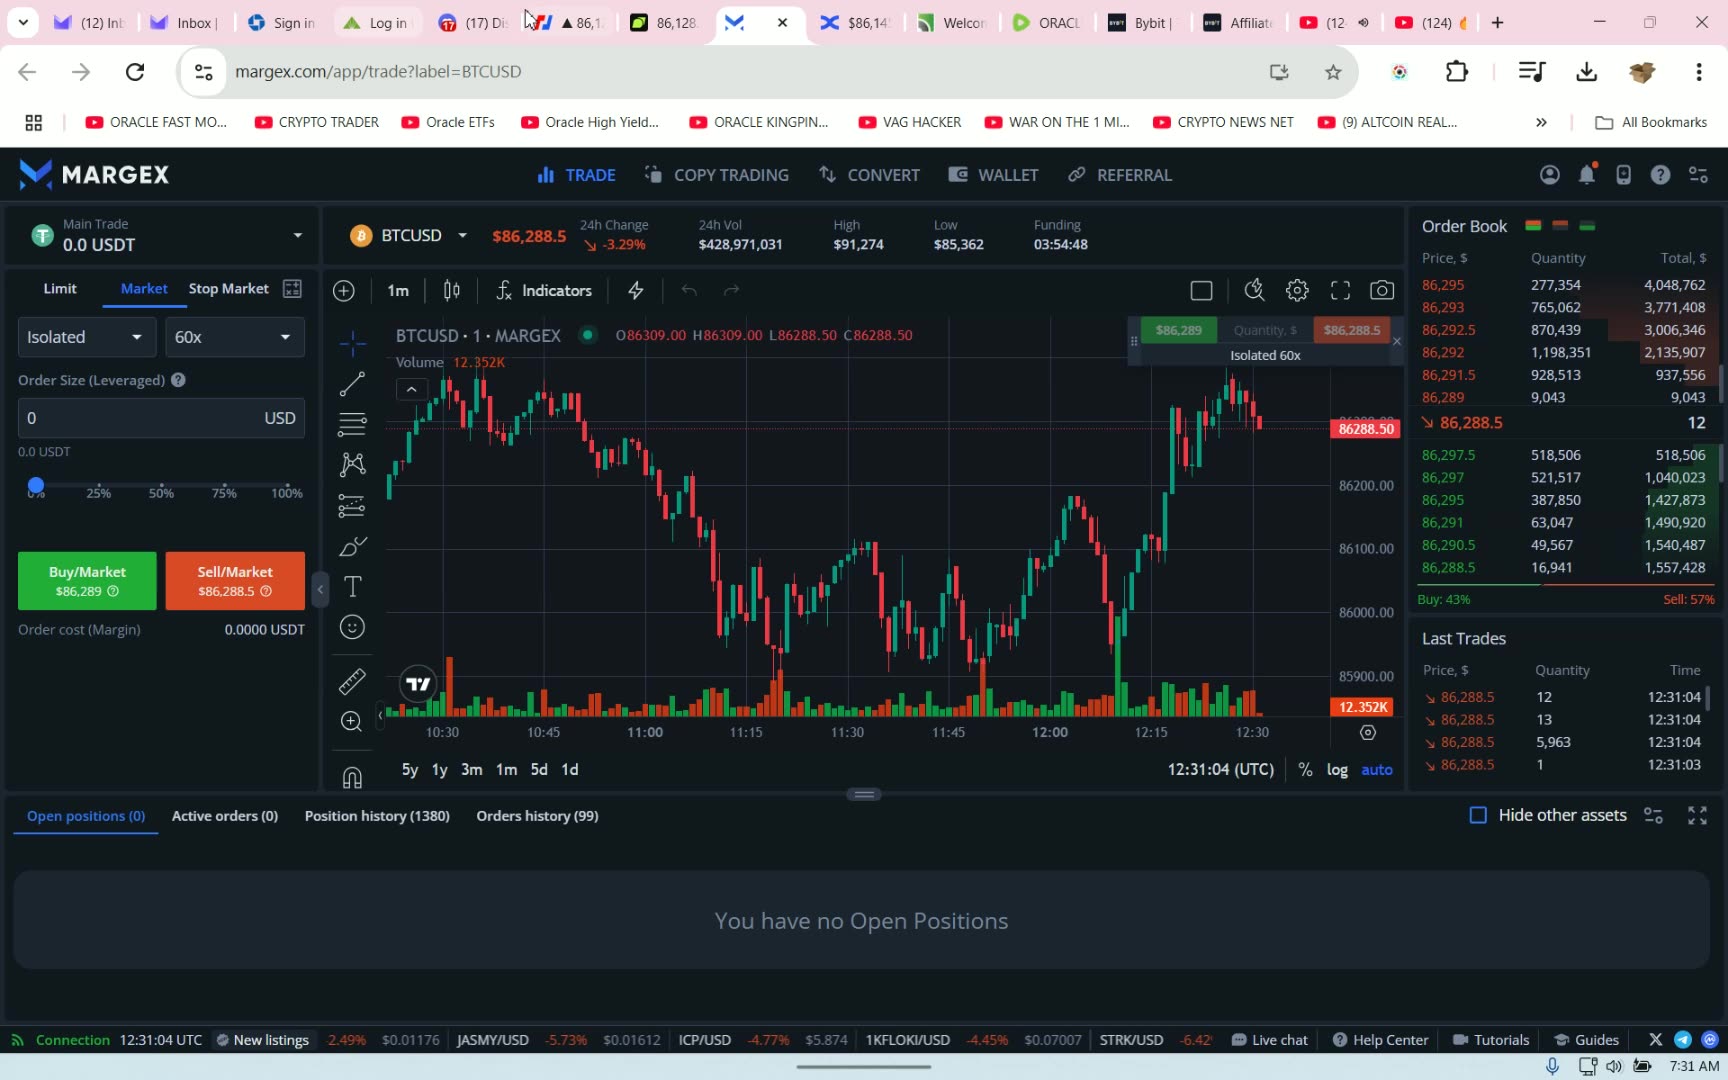
Task: Open the BTCUSD pair selector dropdown
Action: tap(462, 236)
